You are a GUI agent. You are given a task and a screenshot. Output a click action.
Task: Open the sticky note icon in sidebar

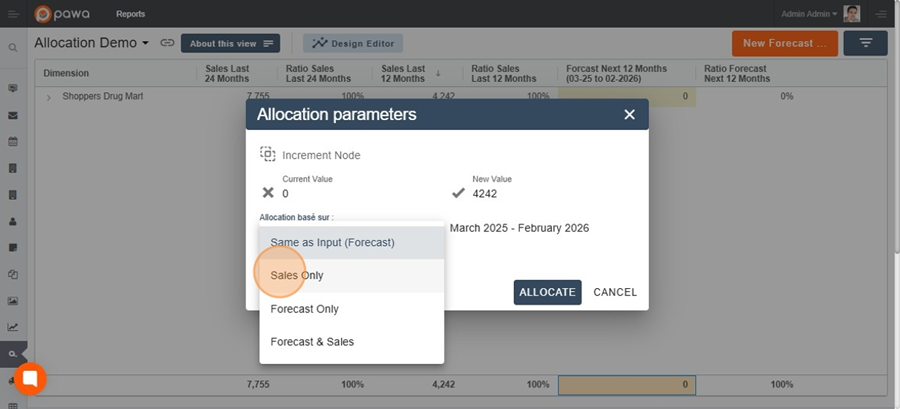point(13,248)
